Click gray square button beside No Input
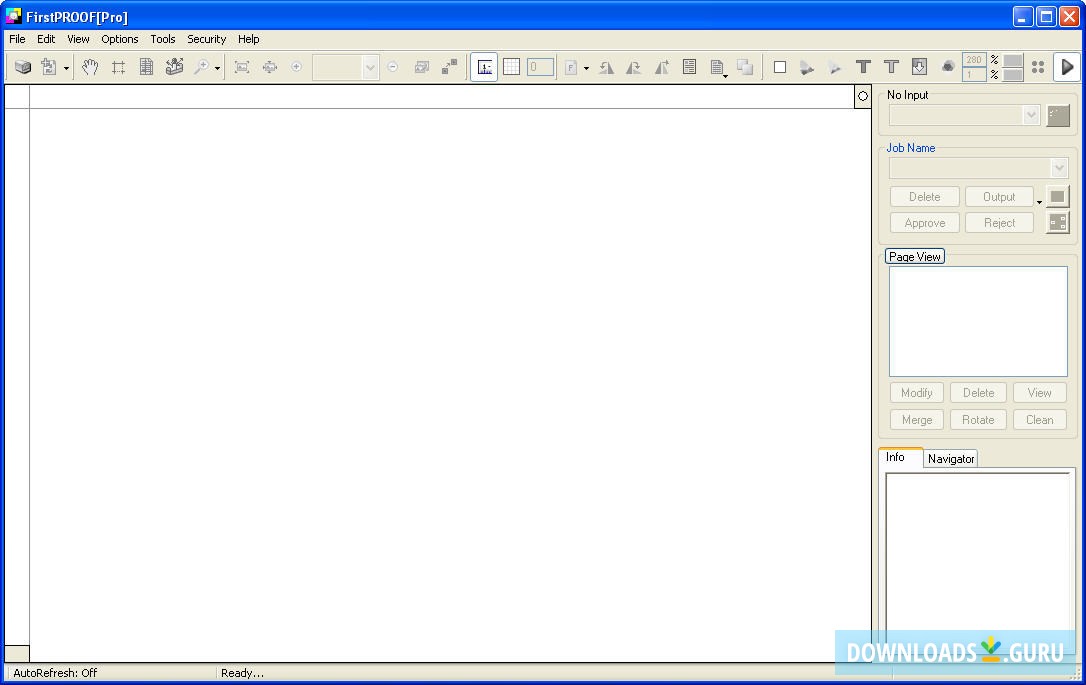The image size is (1086, 685). click(x=1058, y=115)
